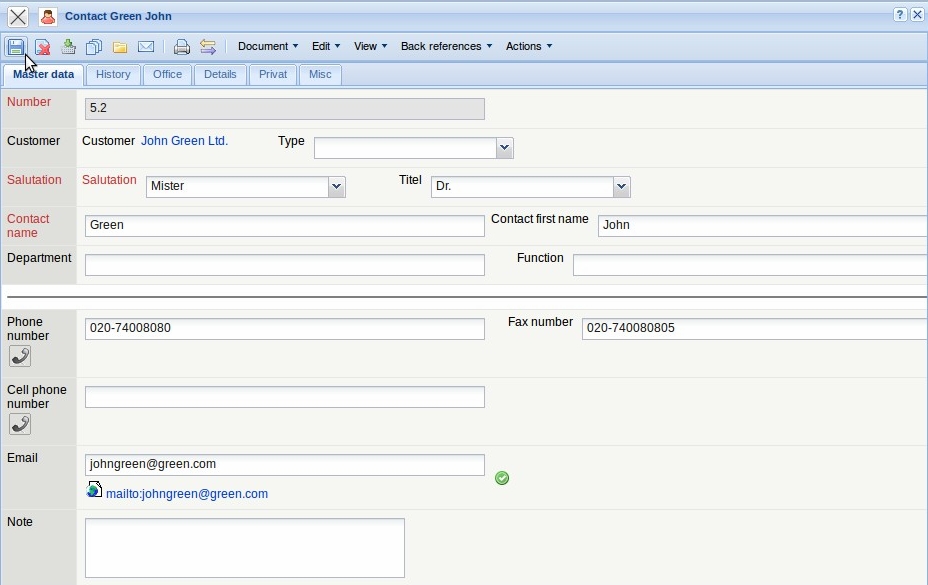Viewport: 928px width, 585px height.
Task: Click the mailto:johngreen@green.com link
Action: pyautogui.click(x=188, y=493)
